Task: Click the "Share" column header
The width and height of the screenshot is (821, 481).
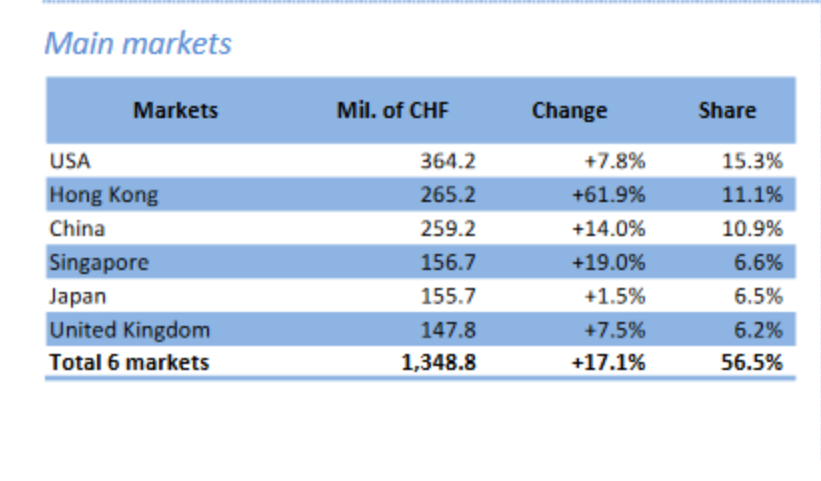Action: pyautogui.click(x=727, y=110)
